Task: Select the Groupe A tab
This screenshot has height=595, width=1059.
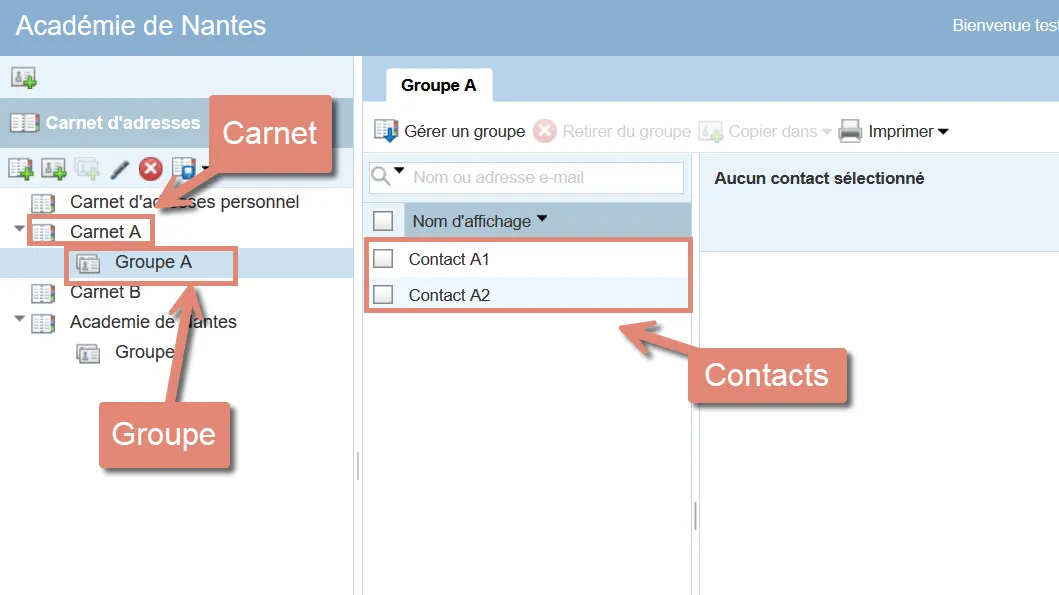Action: 439,85
